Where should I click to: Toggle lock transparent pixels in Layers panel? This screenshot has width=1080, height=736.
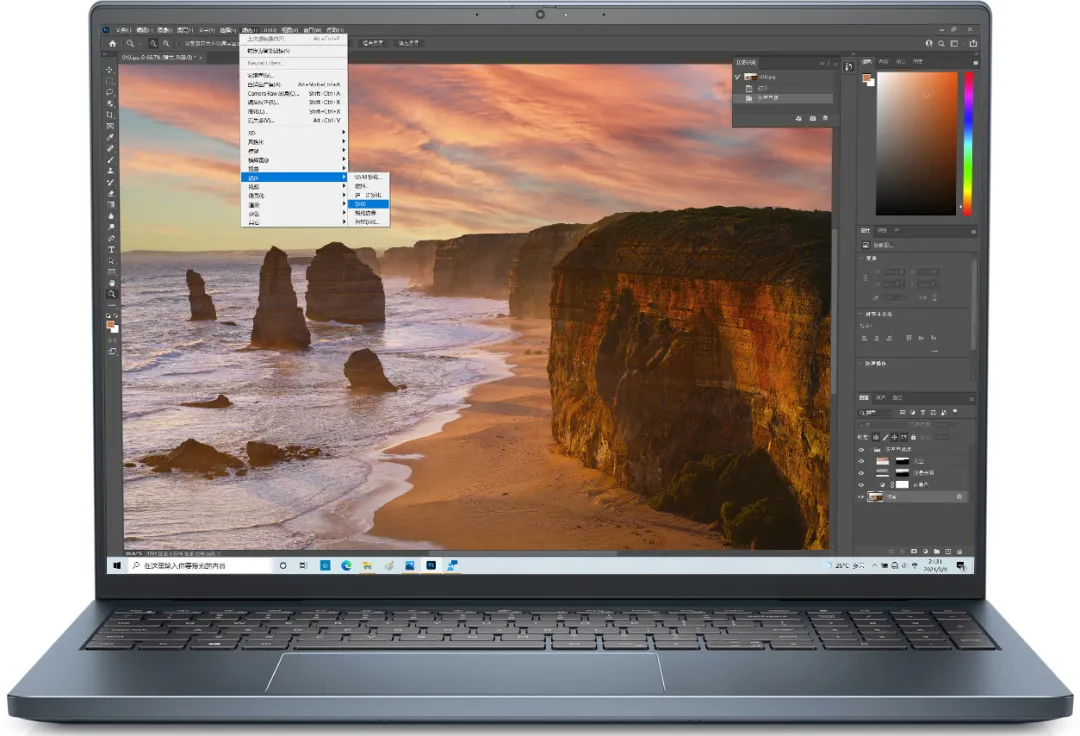(x=875, y=437)
